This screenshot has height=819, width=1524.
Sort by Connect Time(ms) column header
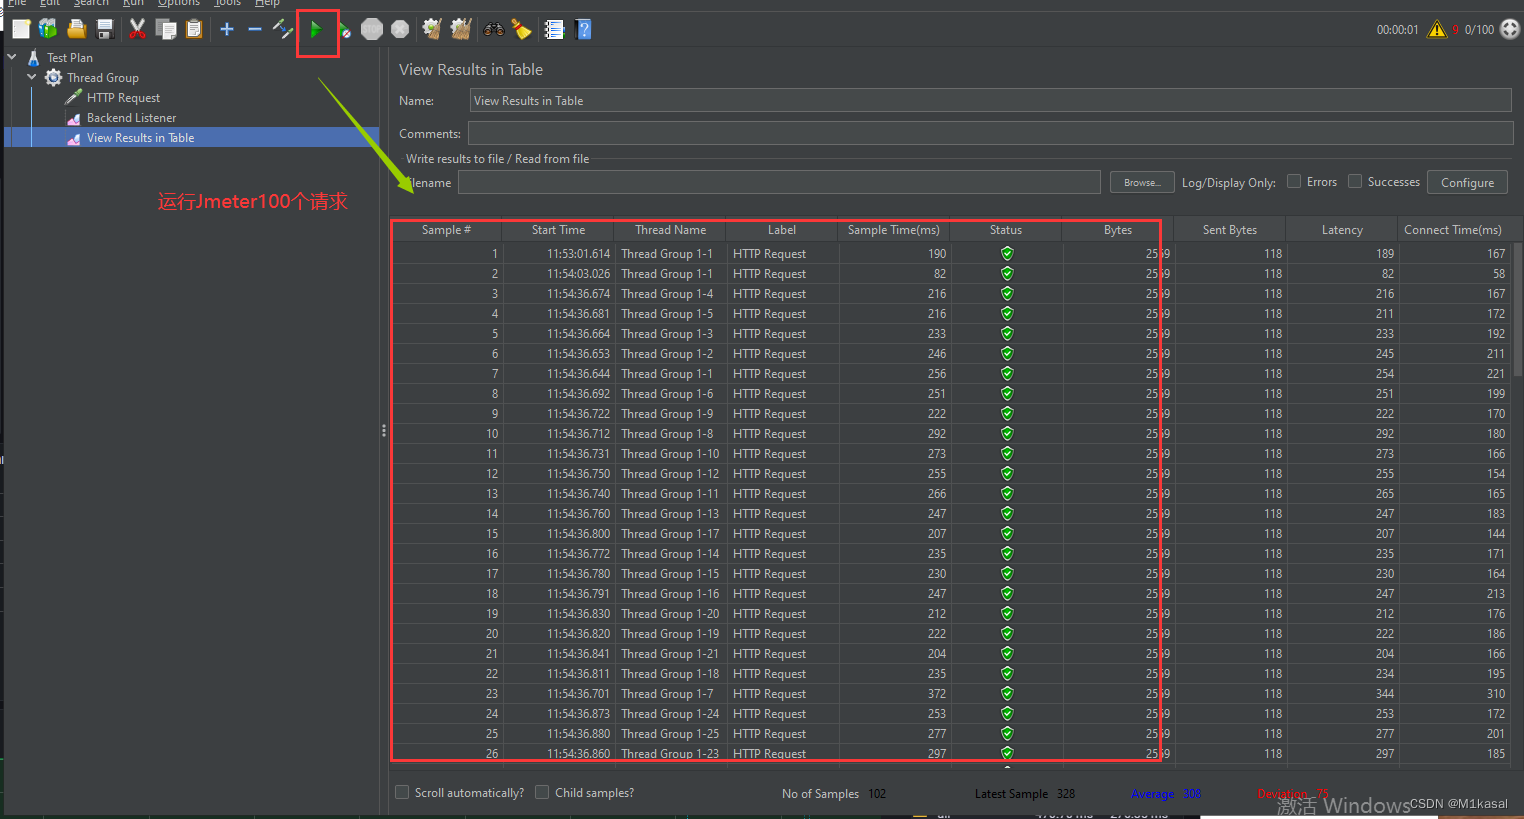[1452, 230]
